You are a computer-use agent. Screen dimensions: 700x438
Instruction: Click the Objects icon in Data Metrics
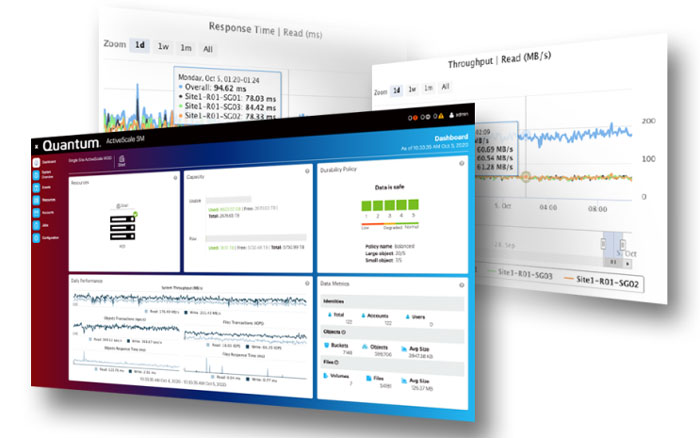tap(365, 346)
